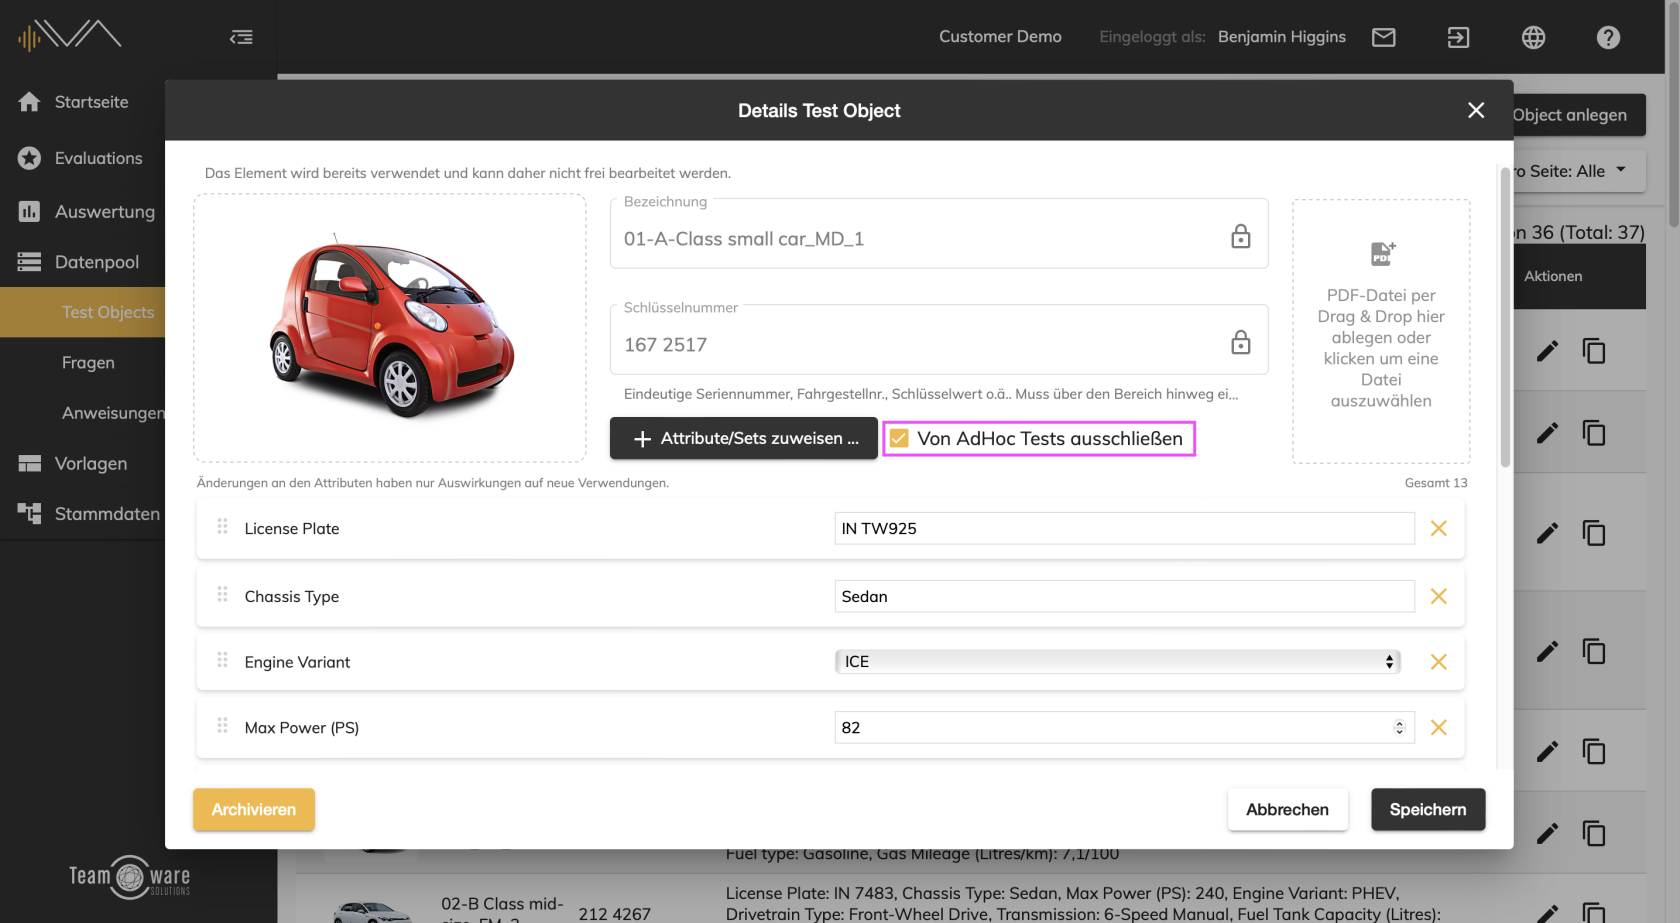Open Evaluations in the sidebar

coord(98,158)
